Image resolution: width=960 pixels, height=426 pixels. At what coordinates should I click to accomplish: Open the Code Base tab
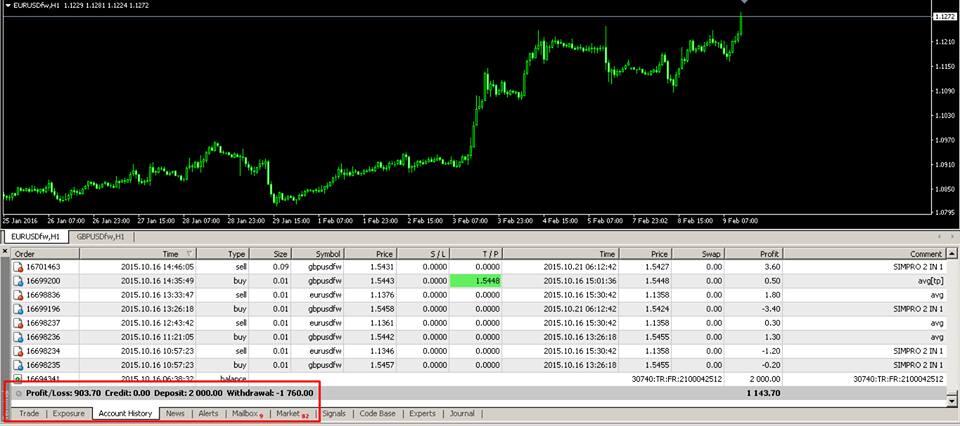click(x=377, y=414)
